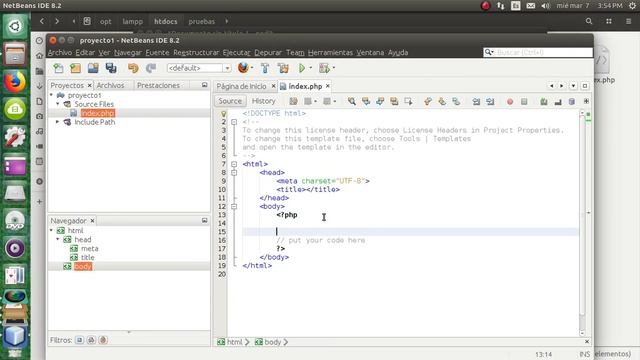Screen dimensions: 640x360
Task: Open the Archivo menu
Action: pyautogui.click(x=60, y=53)
